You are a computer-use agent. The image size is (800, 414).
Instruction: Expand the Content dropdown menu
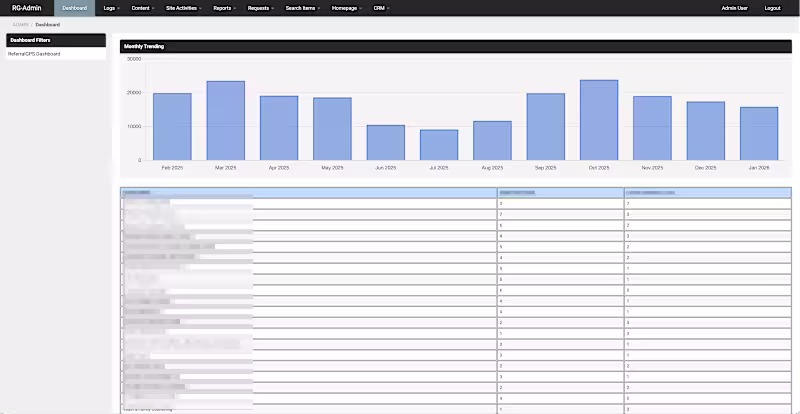[x=143, y=8]
